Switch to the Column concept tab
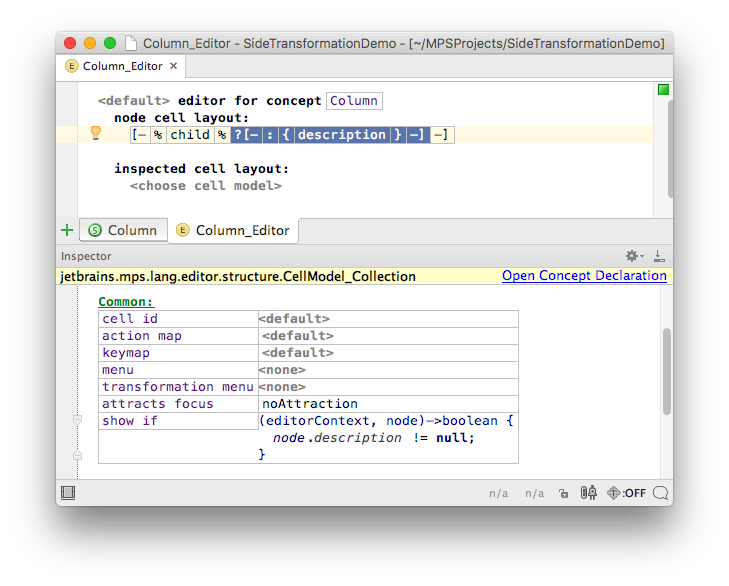Image resolution: width=729 pixels, height=586 pixels. click(x=122, y=230)
